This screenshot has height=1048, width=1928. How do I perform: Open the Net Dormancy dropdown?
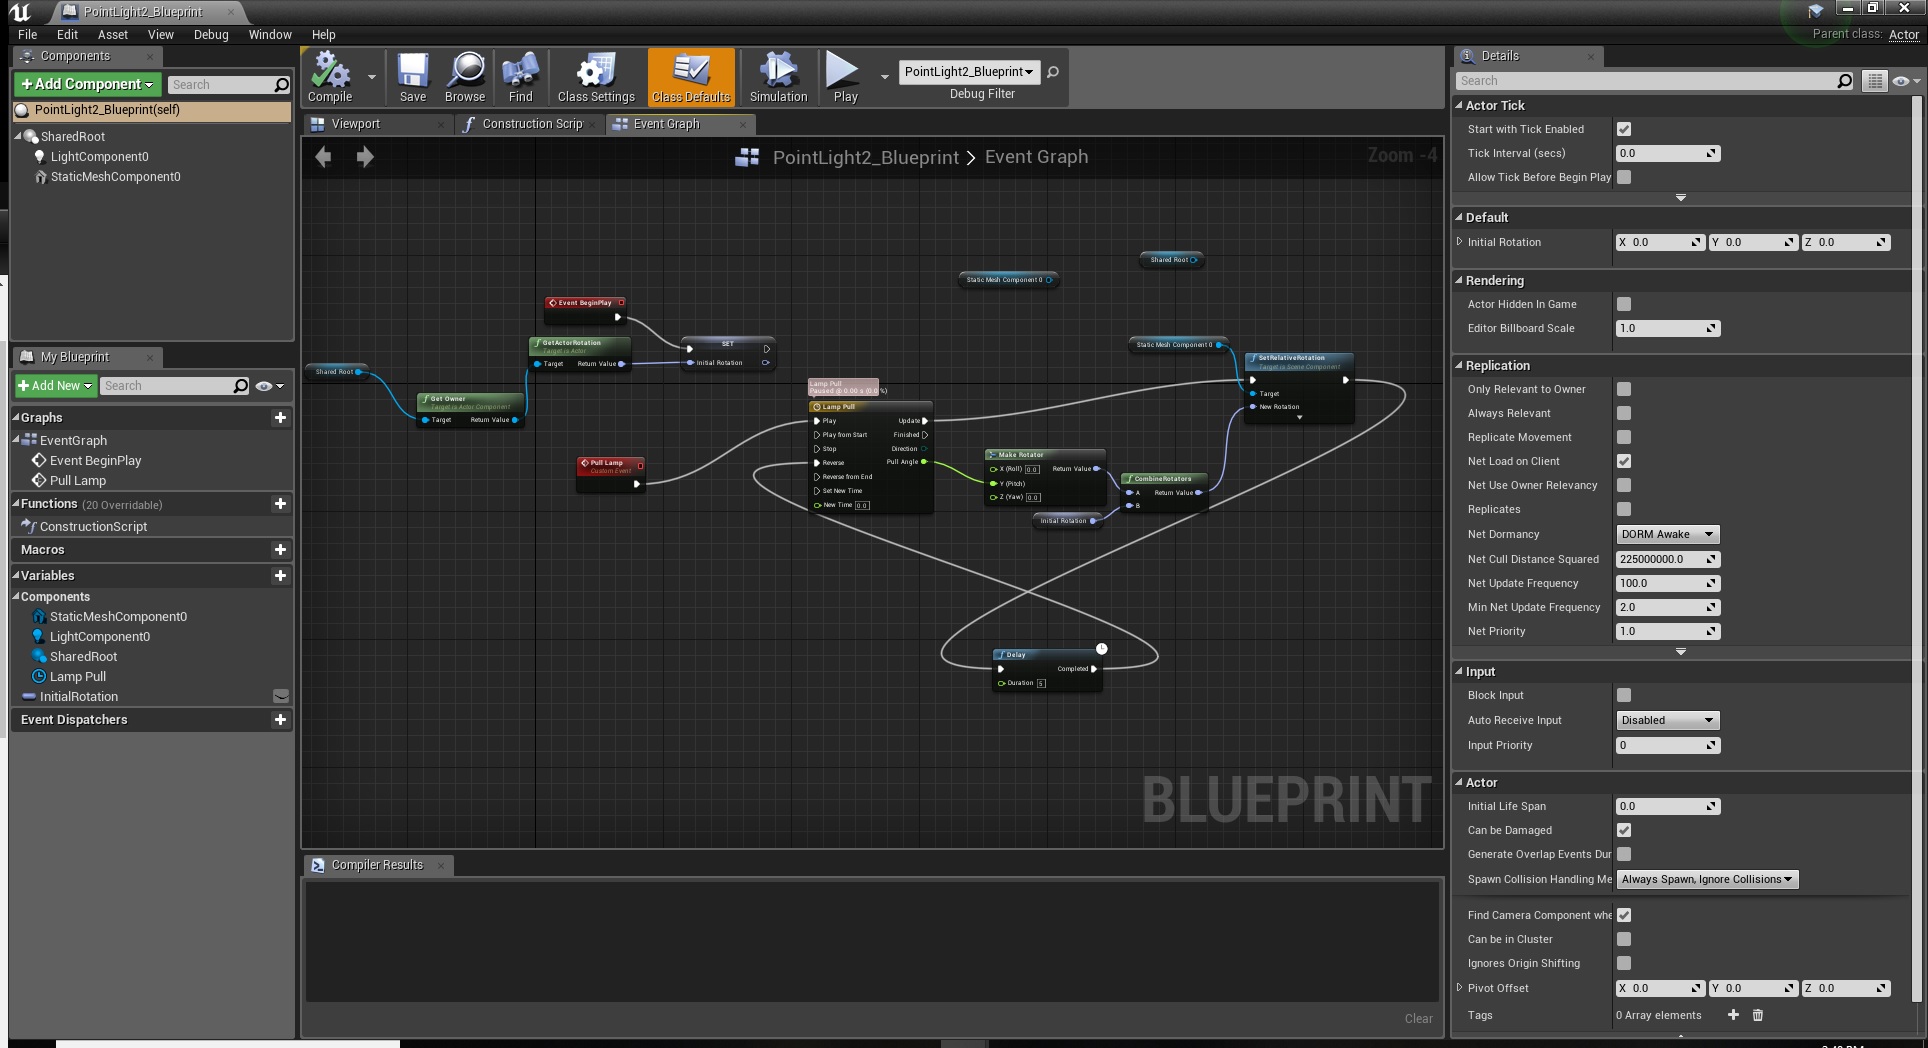pyautogui.click(x=1667, y=535)
